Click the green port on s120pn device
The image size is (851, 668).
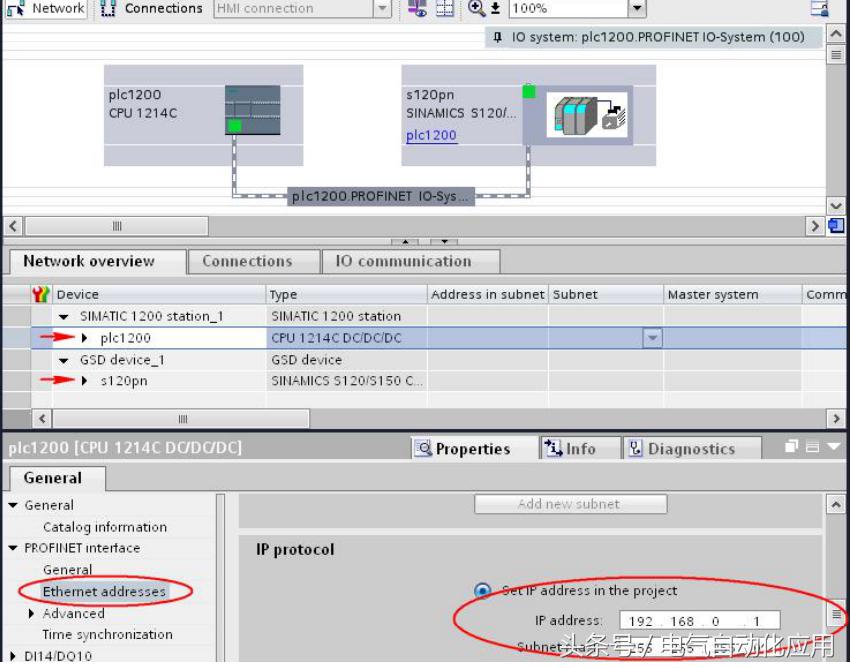(529, 91)
